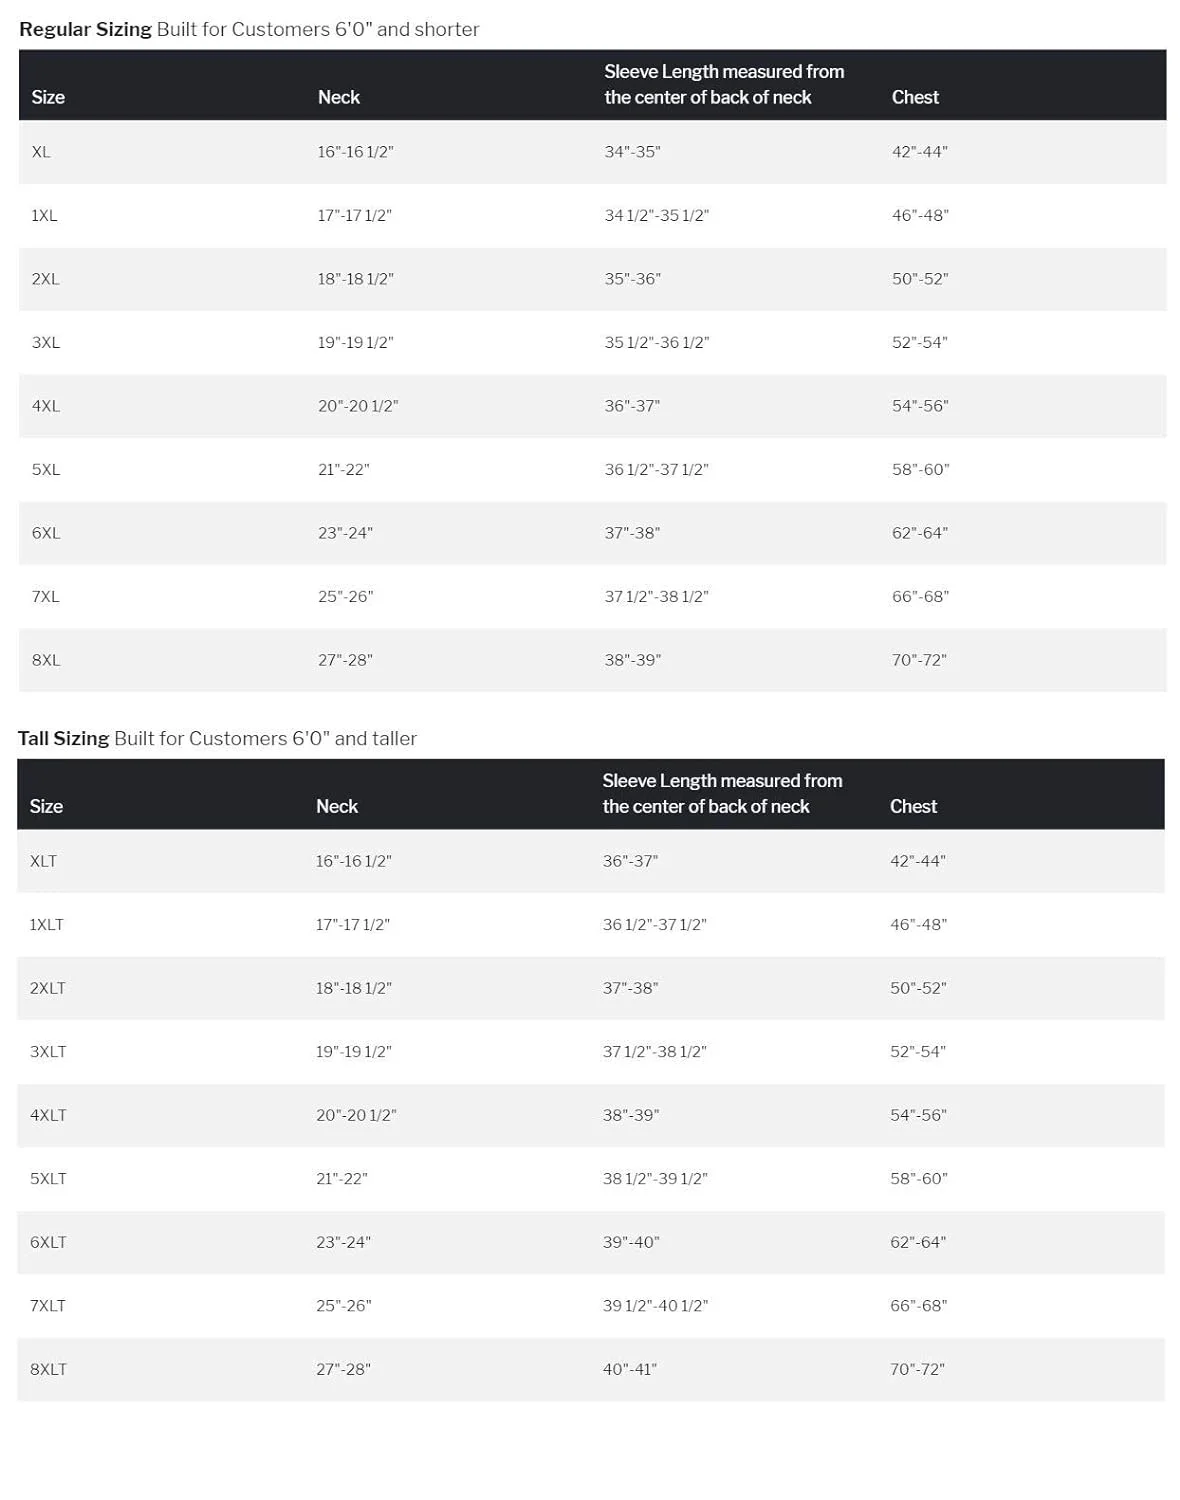1180x1500 pixels.
Task: Click the 3XLT size label
Action: click(x=48, y=1051)
